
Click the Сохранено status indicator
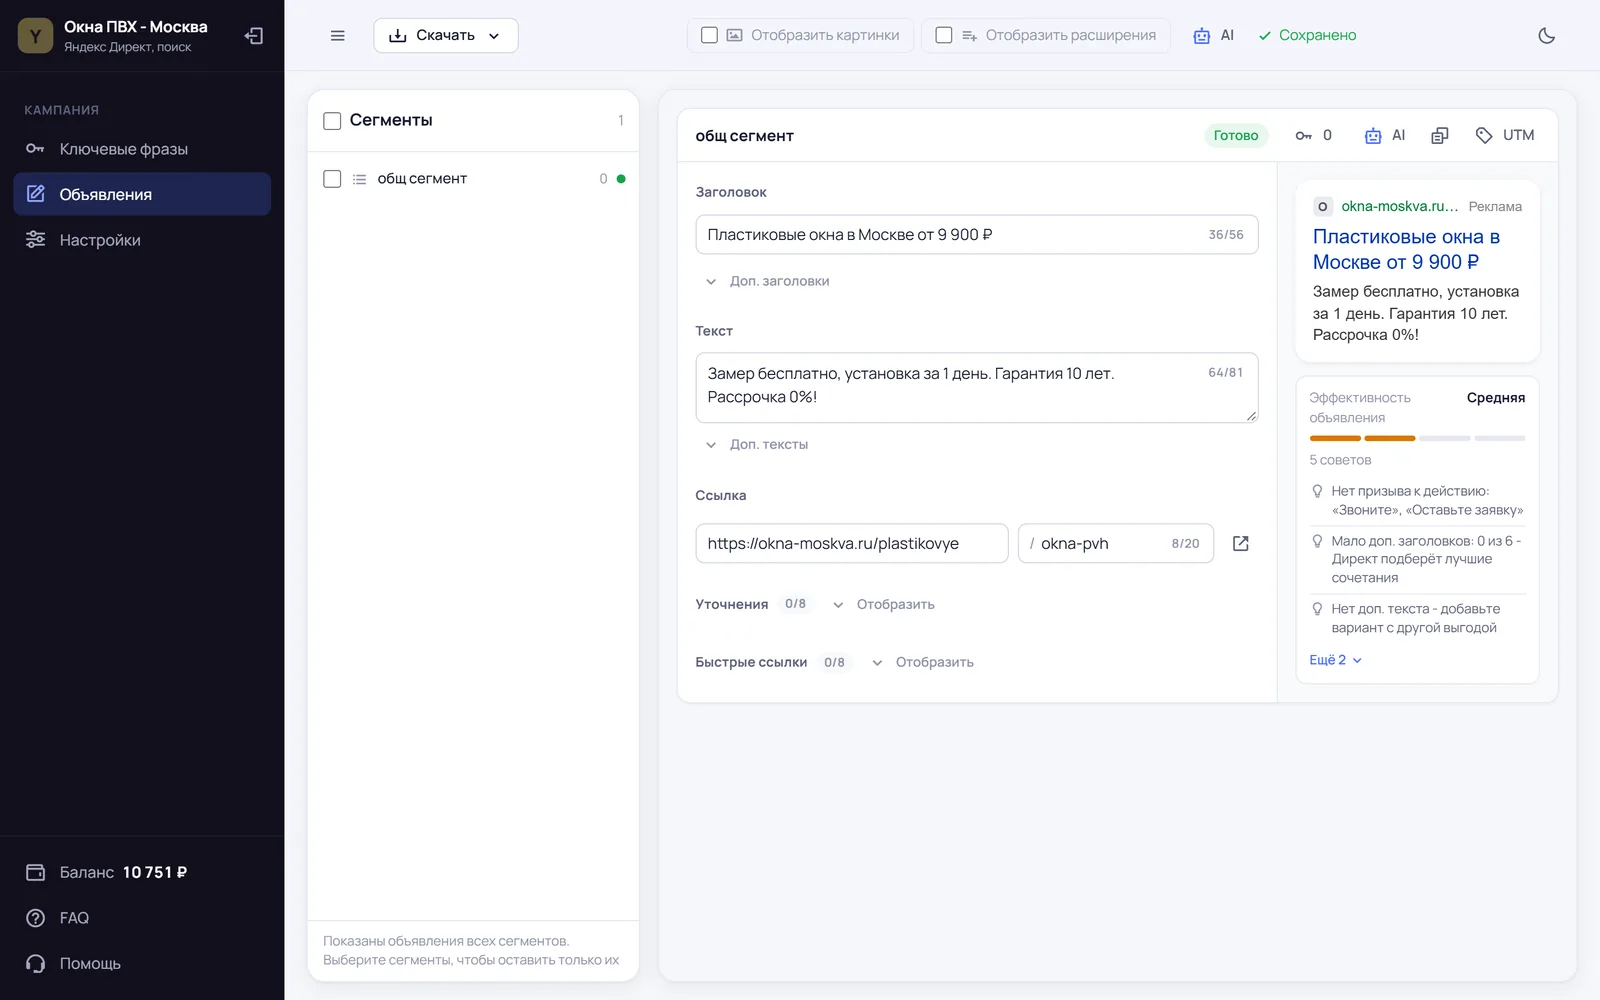[1307, 35]
